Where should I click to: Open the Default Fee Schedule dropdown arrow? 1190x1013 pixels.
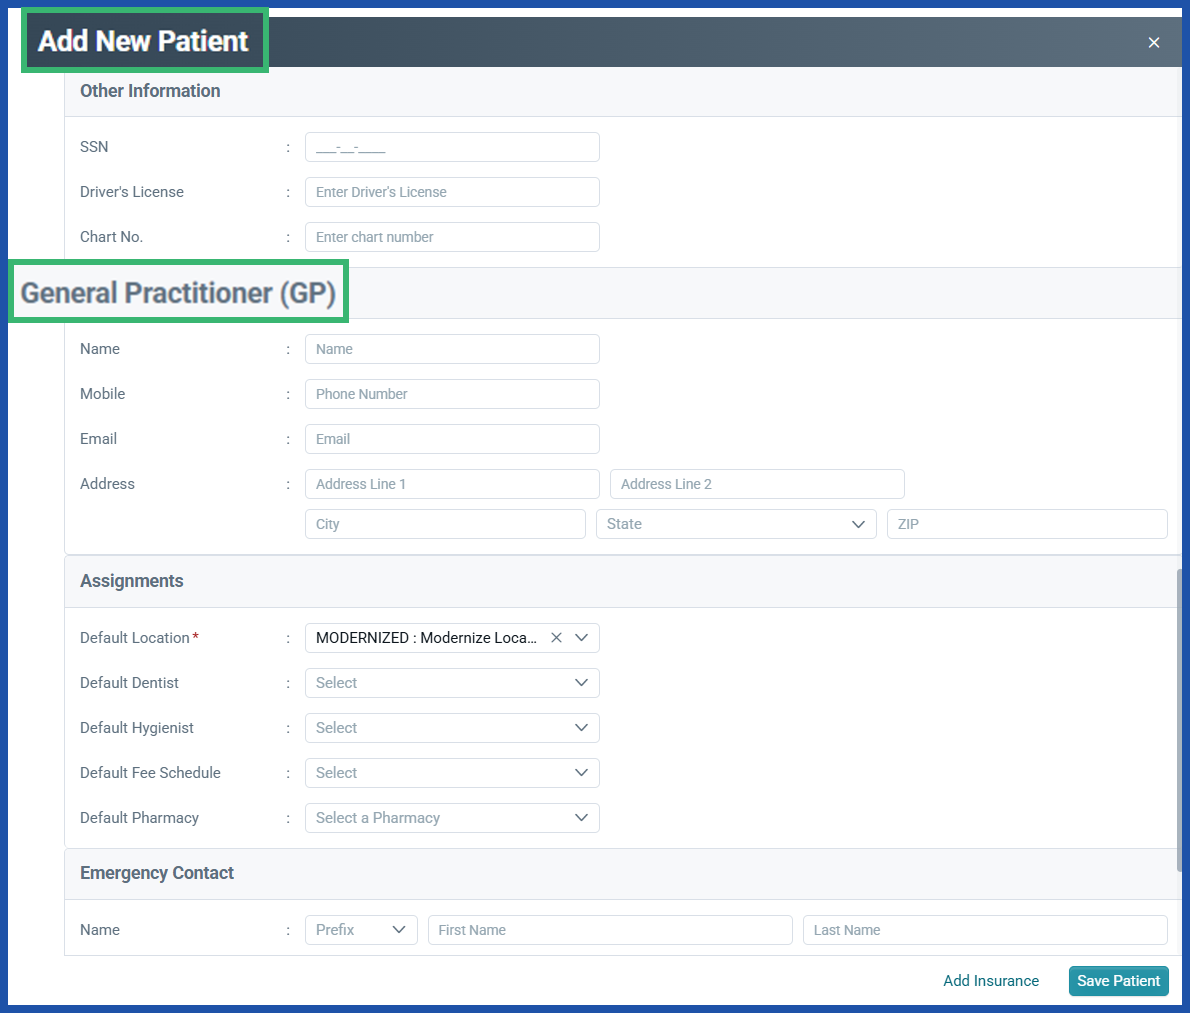point(581,773)
